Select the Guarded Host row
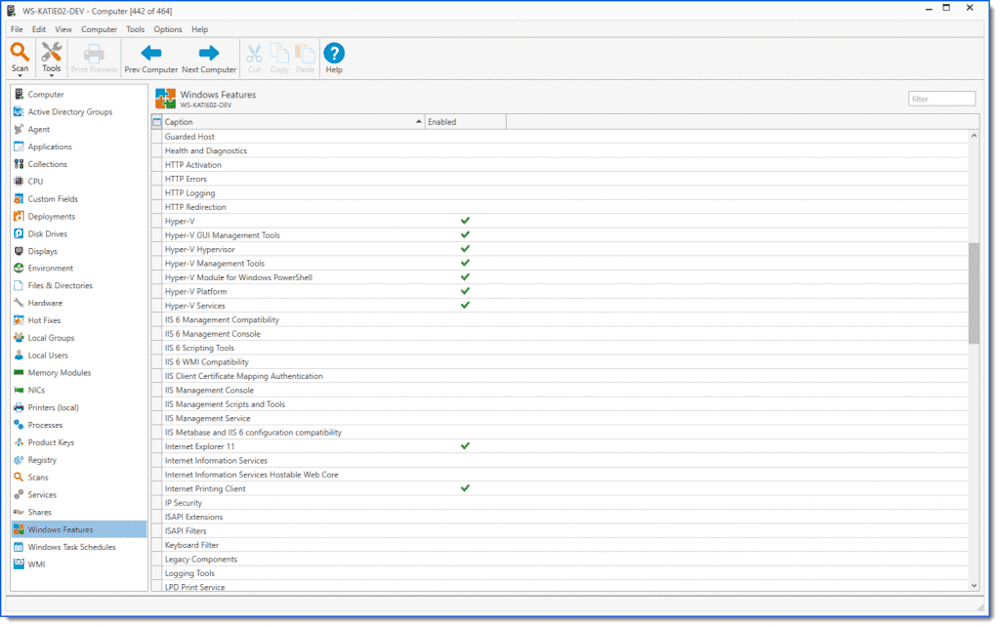 point(560,136)
